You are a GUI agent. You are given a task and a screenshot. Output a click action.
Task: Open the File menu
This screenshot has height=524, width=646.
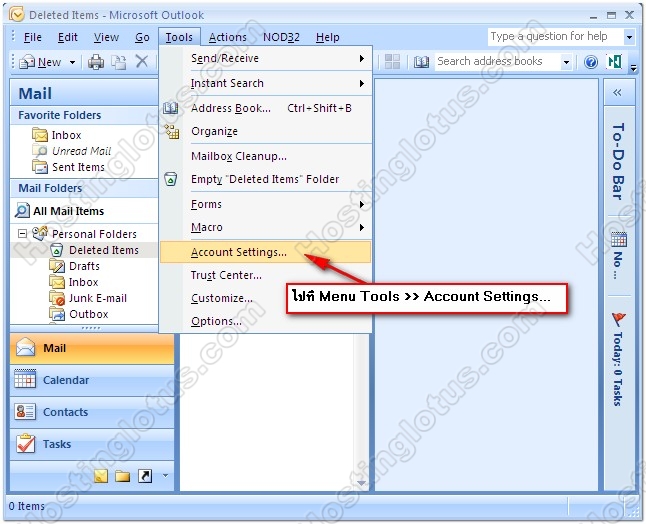pos(33,37)
